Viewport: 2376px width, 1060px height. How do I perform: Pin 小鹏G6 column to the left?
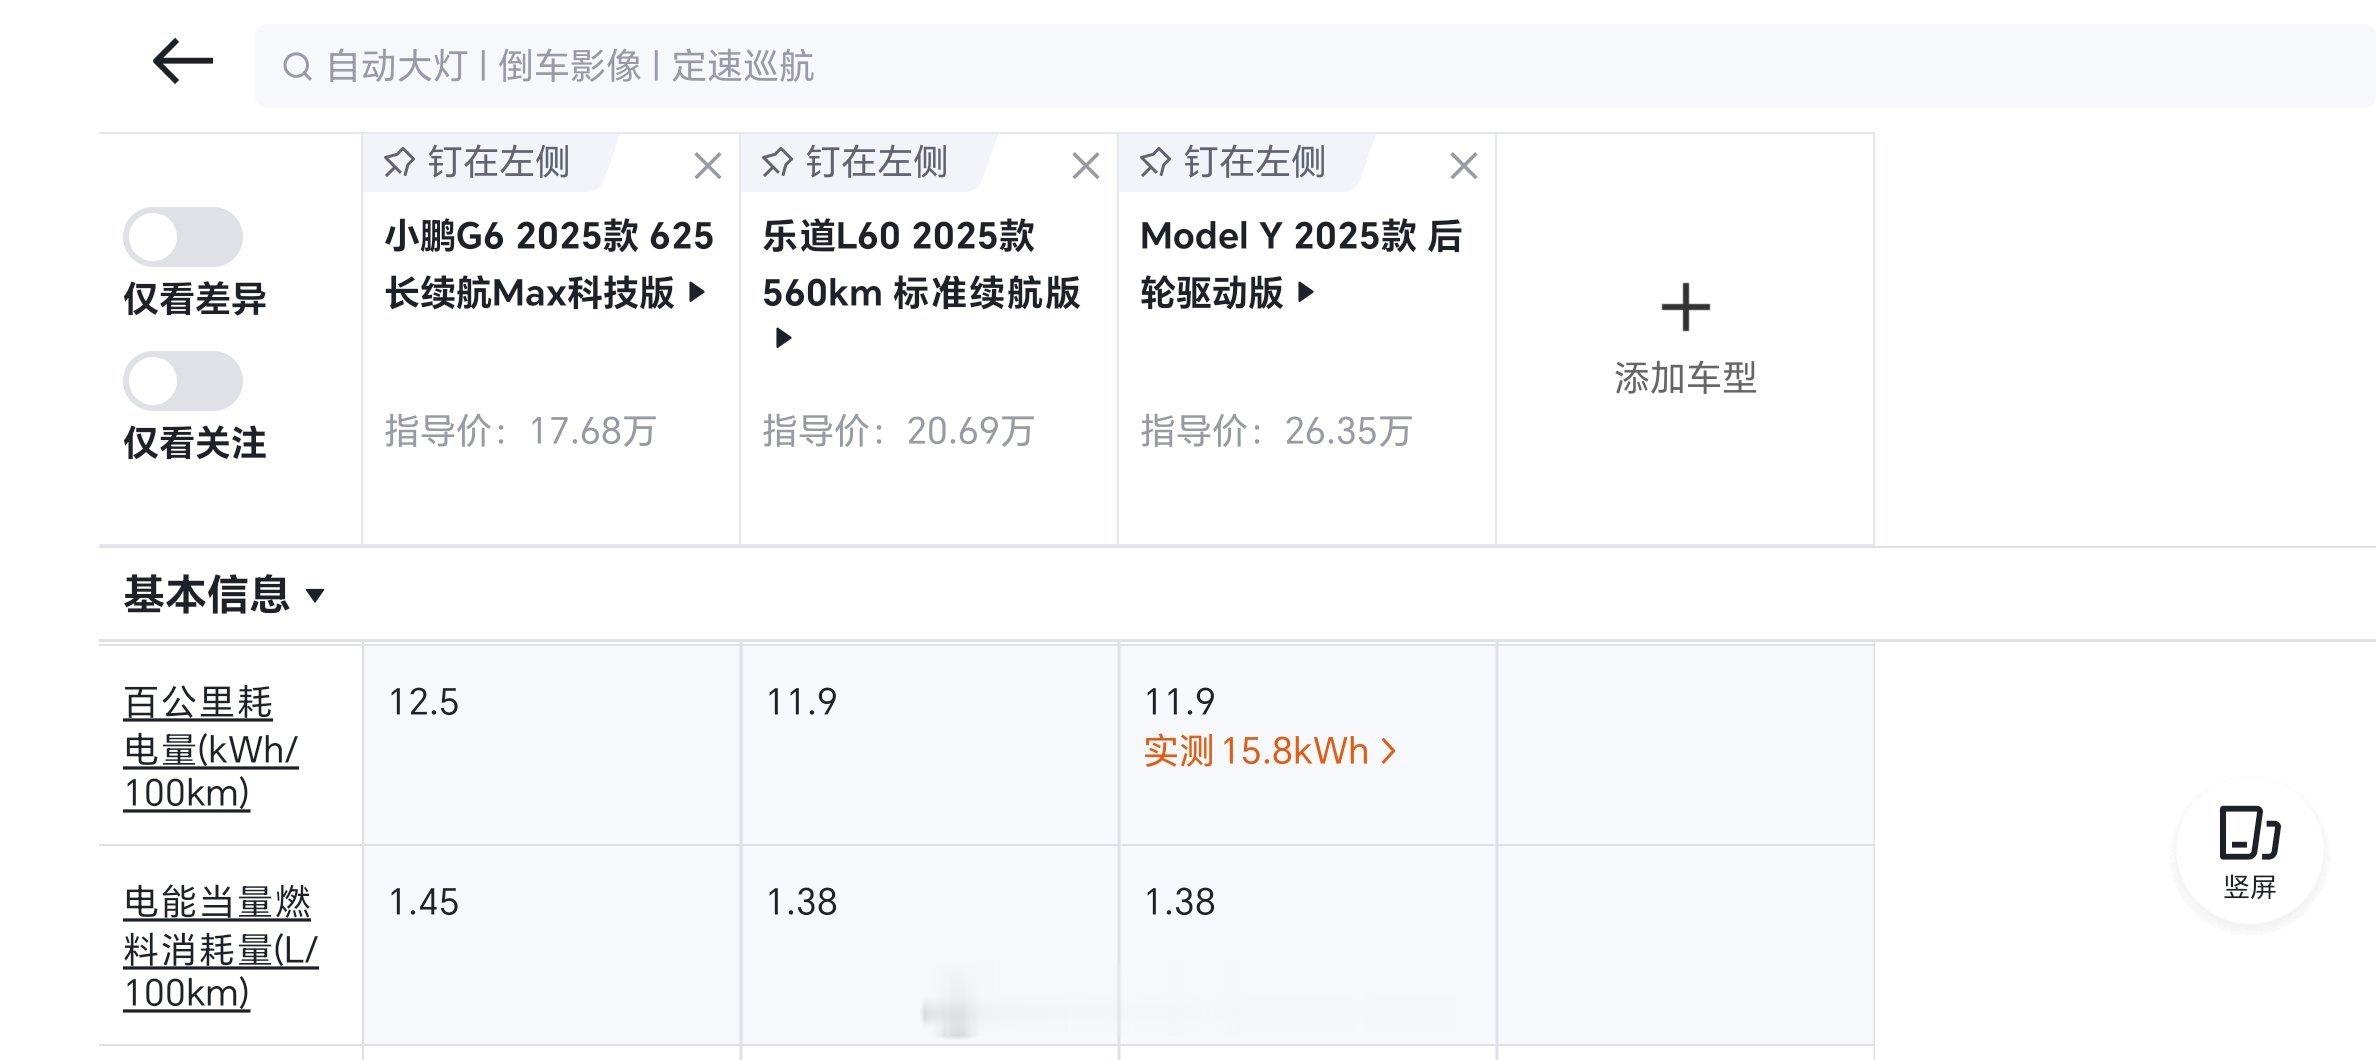[478, 162]
